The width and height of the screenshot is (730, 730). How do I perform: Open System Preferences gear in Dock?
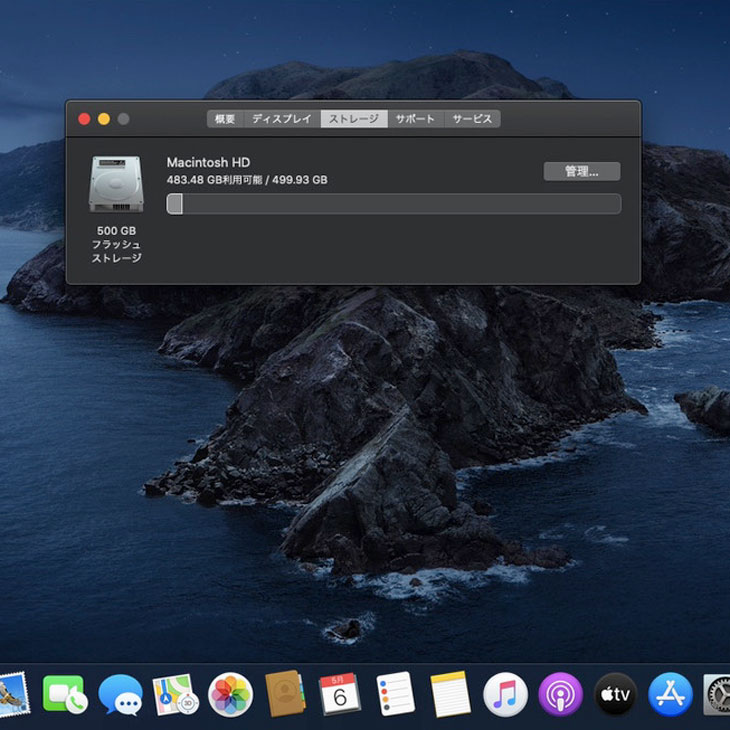coord(718,694)
